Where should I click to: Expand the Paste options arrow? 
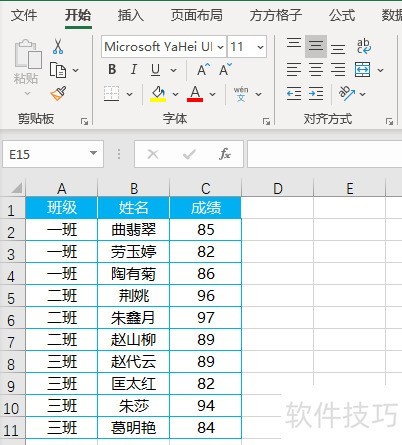point(28,94)
